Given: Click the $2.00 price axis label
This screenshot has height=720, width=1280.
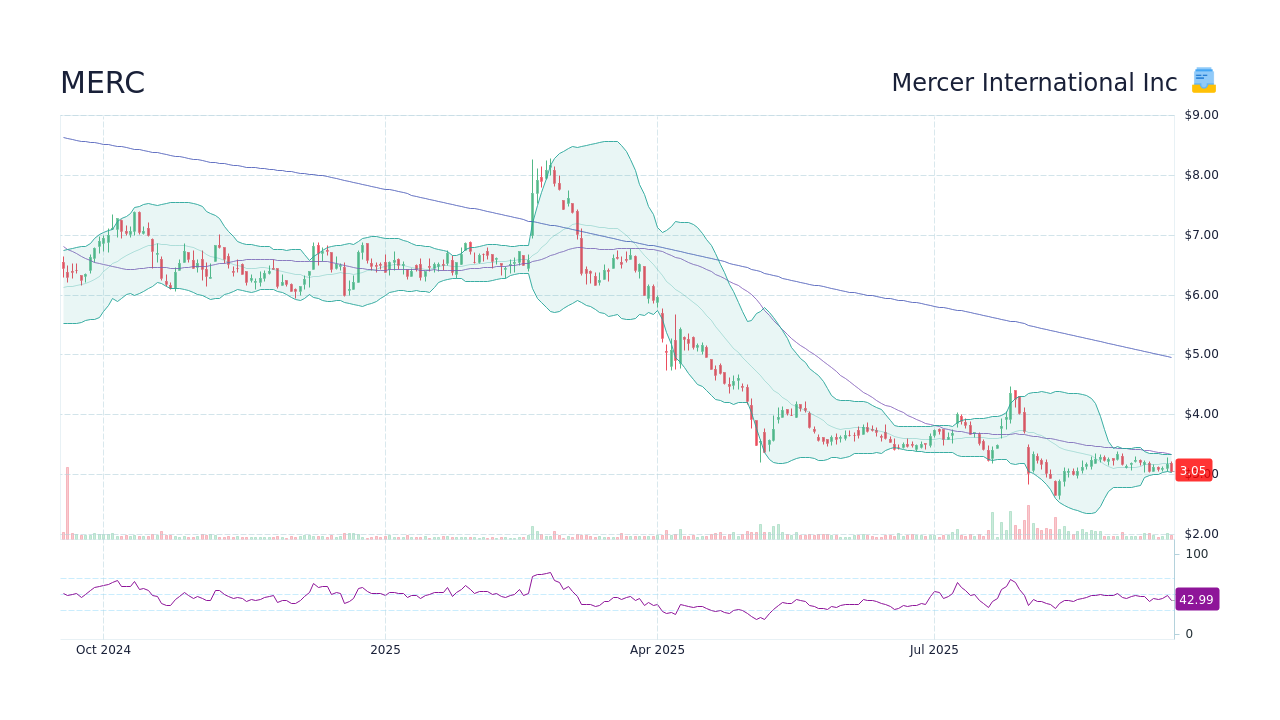Looking at the screenshot, I should click(1201, 534).
